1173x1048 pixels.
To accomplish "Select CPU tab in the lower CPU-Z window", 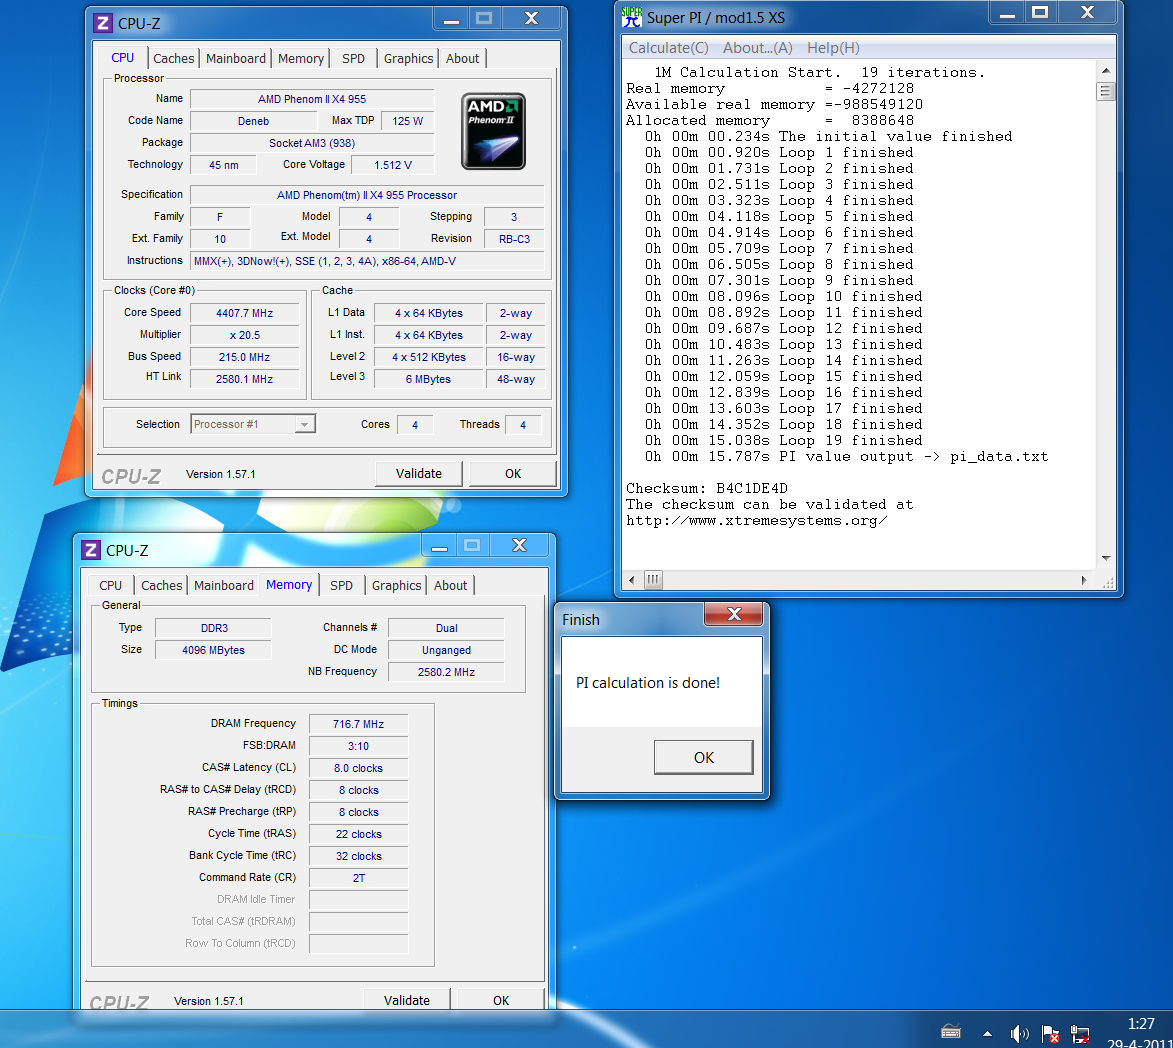I will tap(111, 586).
